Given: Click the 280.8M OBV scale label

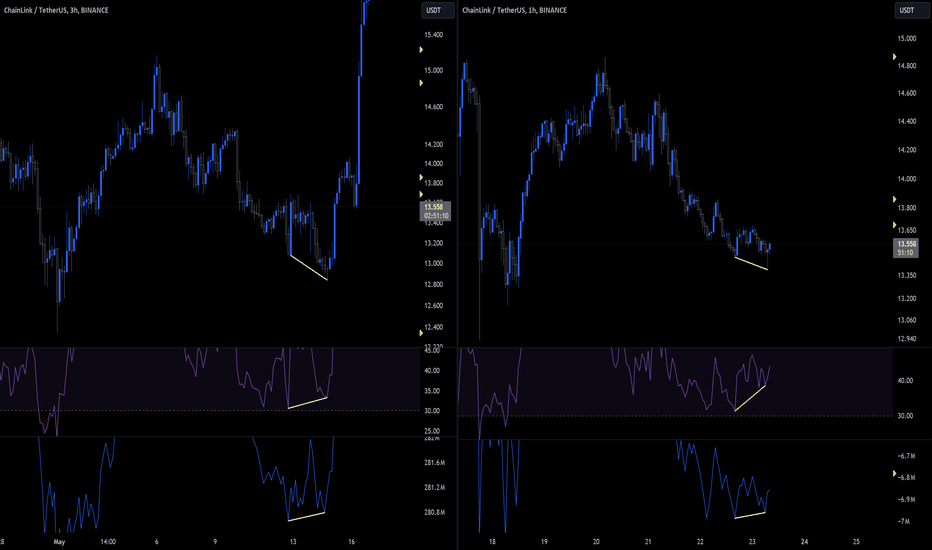Looking at the screenshot, I should tap(434, 512).
